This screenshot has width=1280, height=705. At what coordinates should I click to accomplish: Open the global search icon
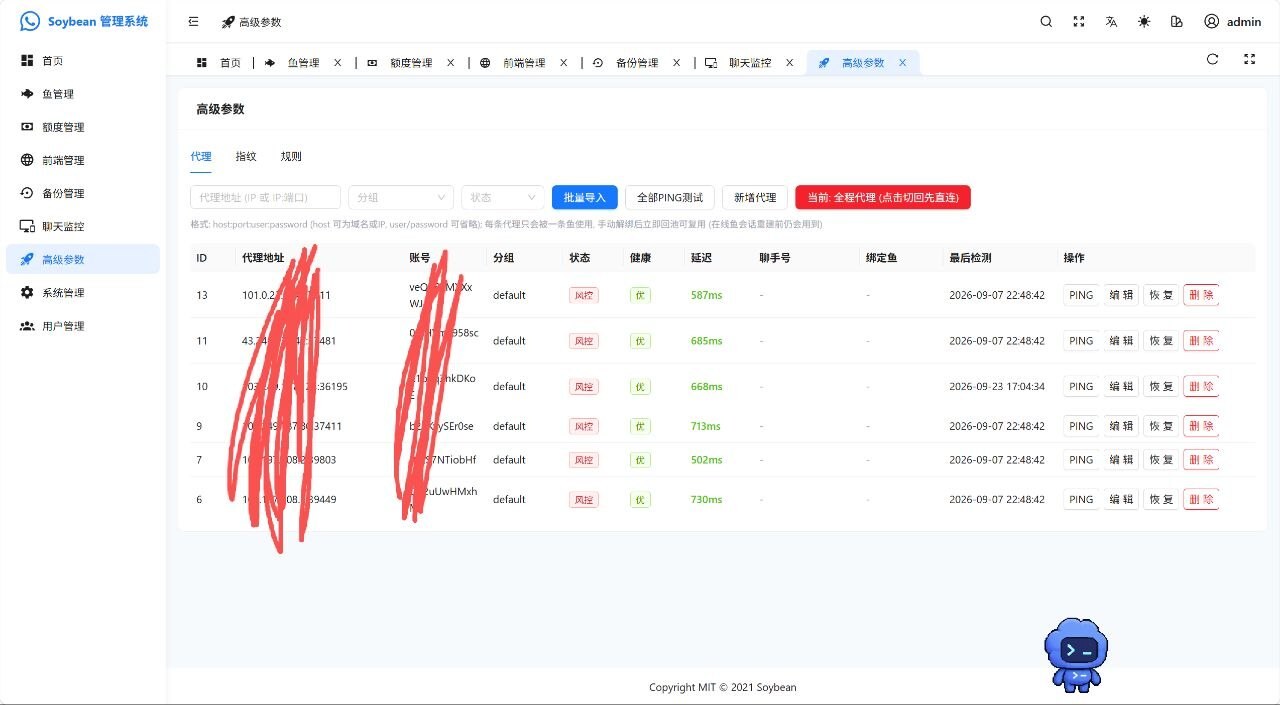coord(1046,21)
